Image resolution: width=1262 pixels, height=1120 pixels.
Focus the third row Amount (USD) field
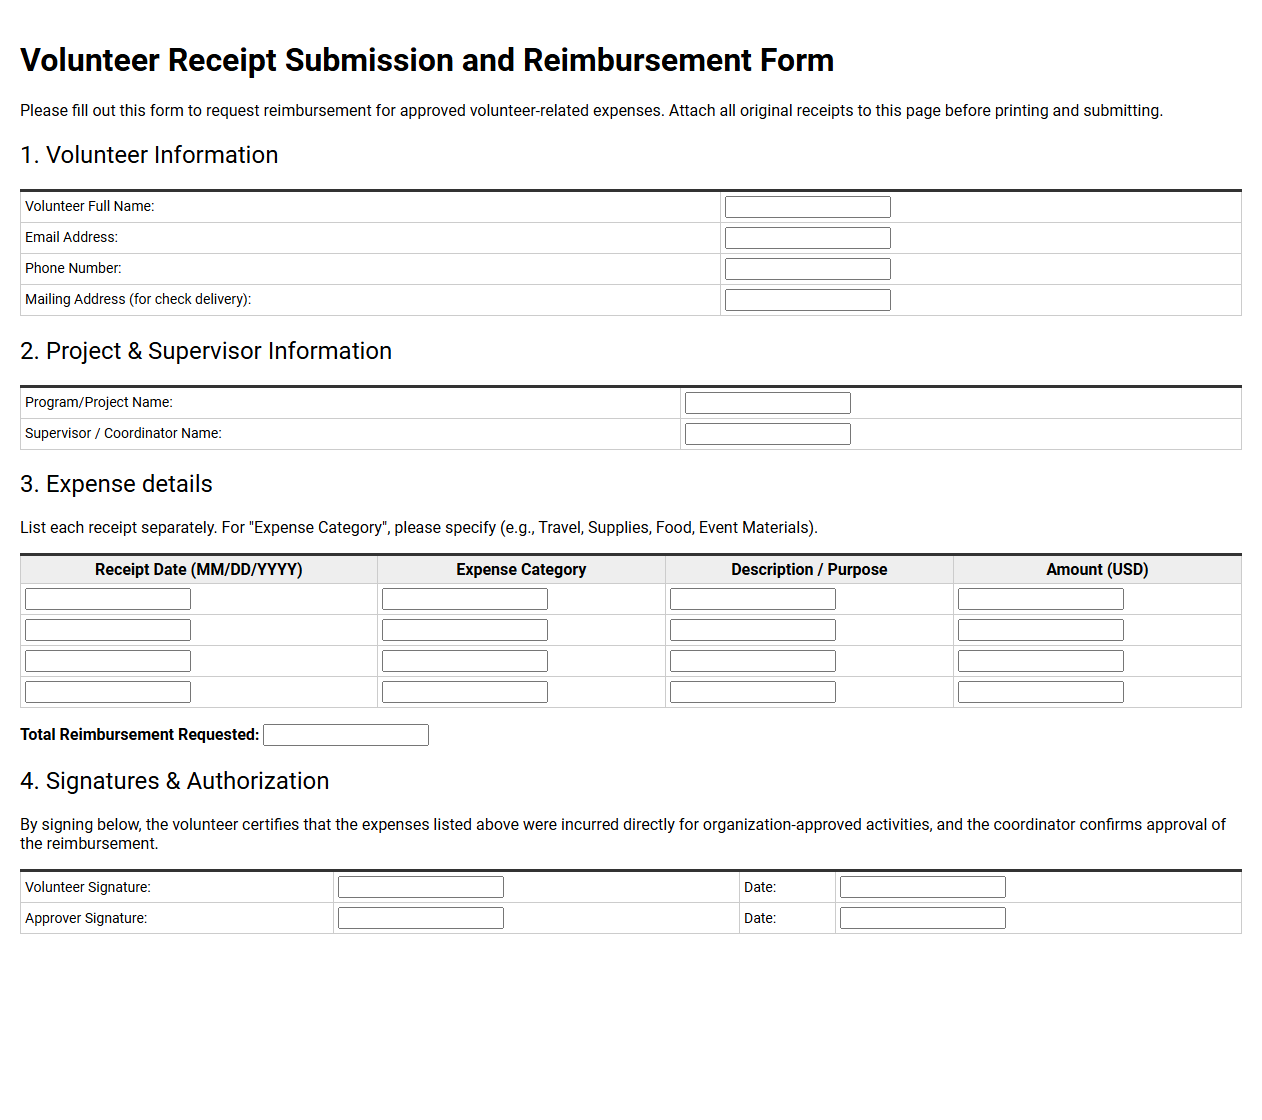[1041, 661]
